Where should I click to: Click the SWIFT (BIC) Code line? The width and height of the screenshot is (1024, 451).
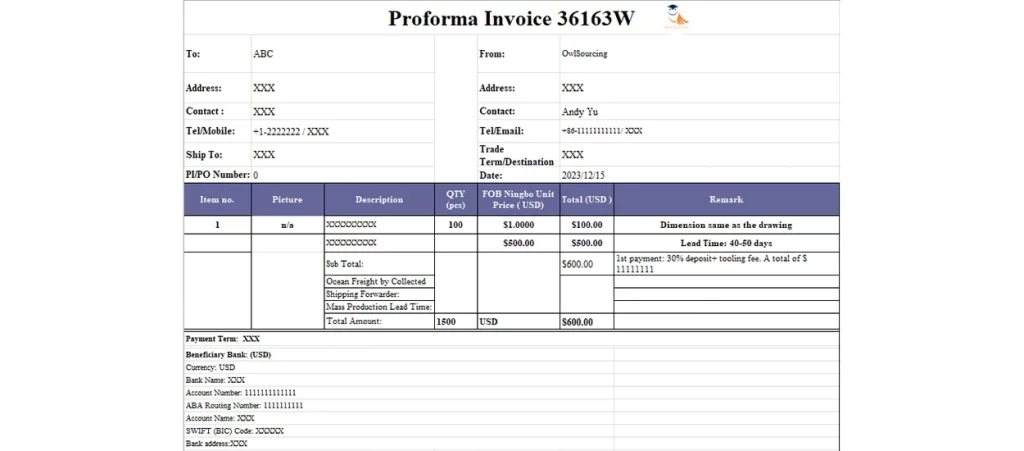point(234,431)
